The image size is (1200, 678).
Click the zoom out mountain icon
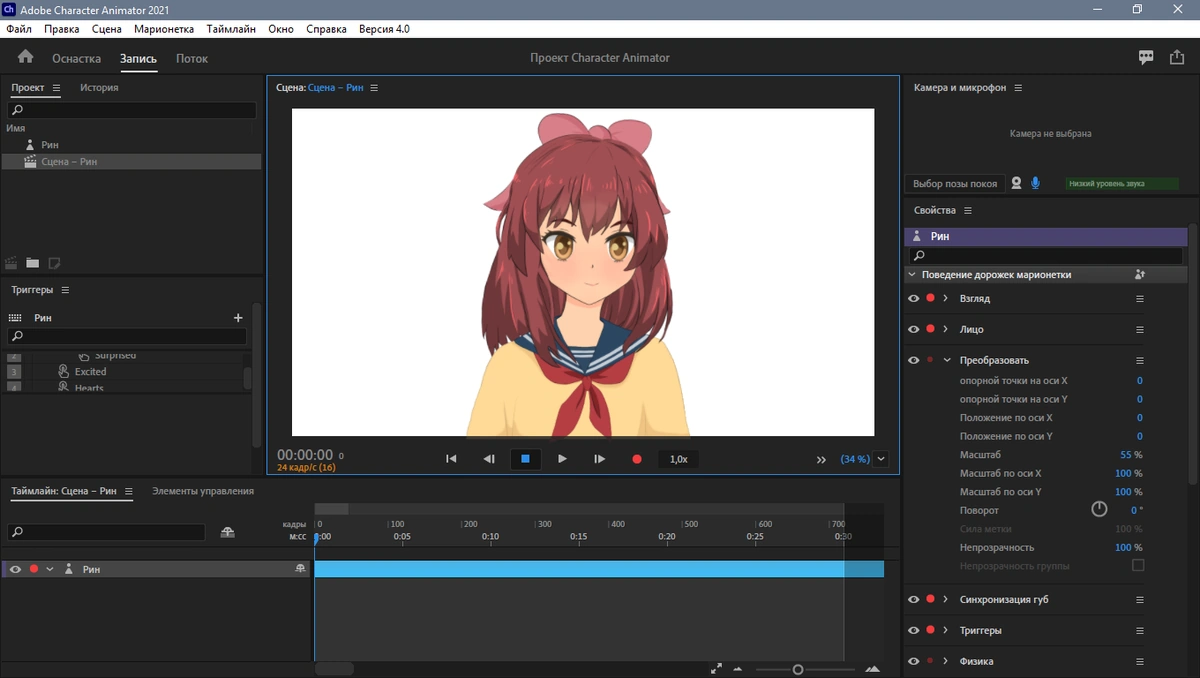(x=738, y=669)
